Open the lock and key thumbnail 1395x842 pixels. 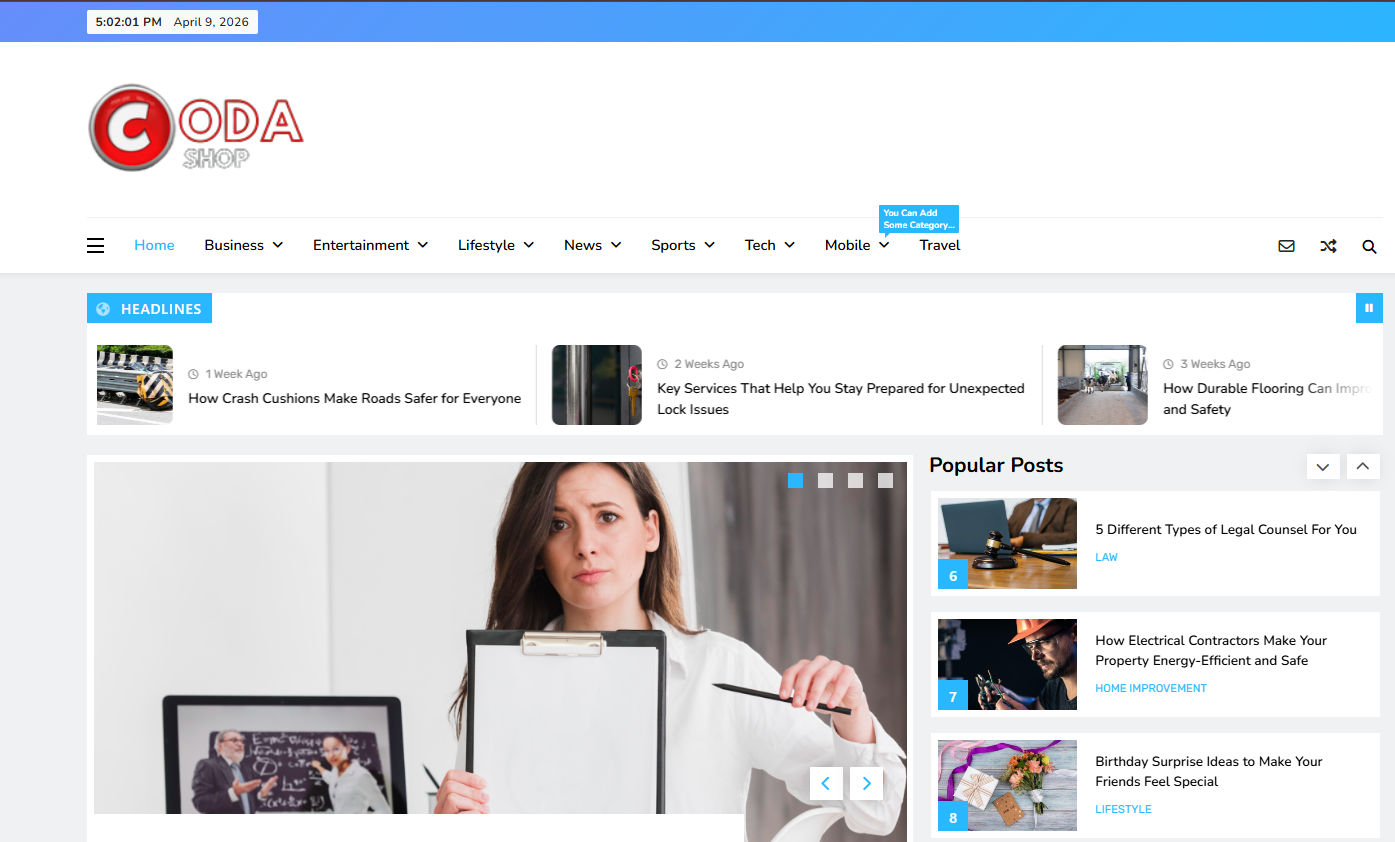pyautogui.click(x=597, y=385)
